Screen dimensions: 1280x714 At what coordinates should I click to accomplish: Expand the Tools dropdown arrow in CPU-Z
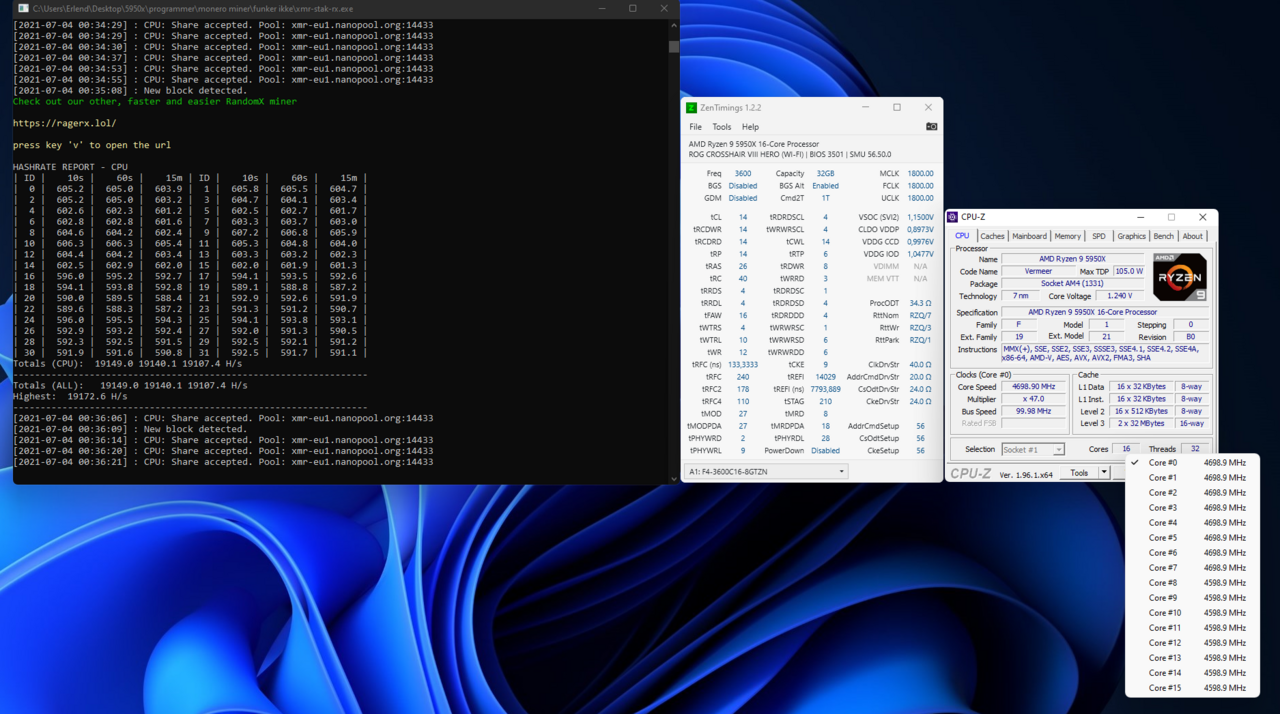pyautogui.click(x=1104, y=473)
